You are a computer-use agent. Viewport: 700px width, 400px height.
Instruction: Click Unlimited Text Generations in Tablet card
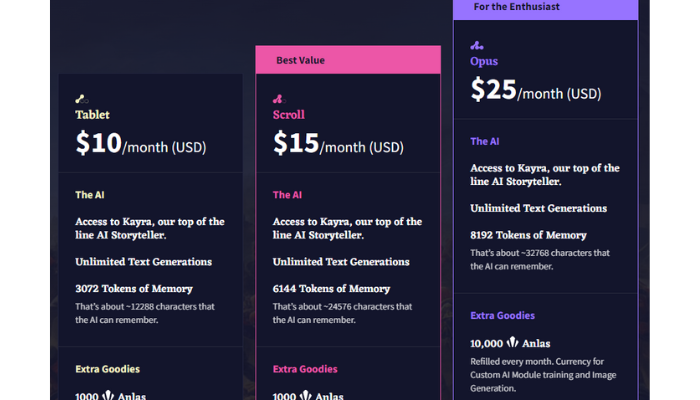[x=144, y=262]
